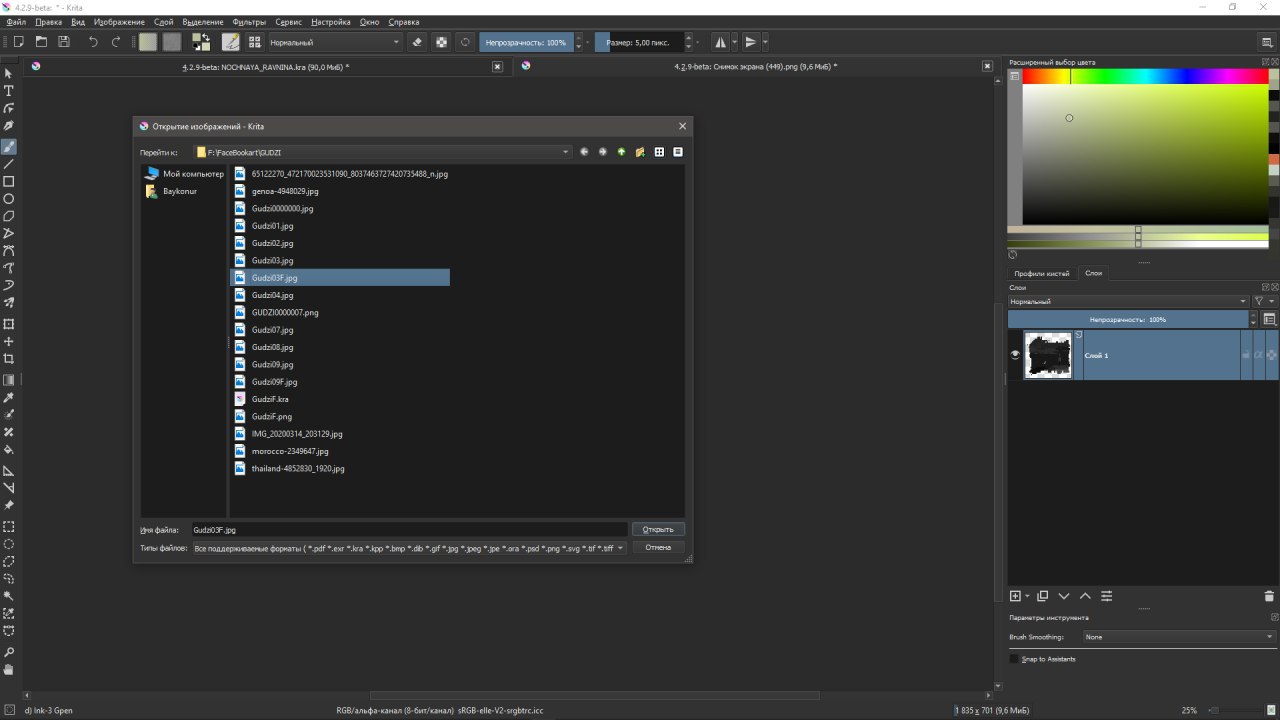Redo the action with the toolbar arrow

click(116, 42)
